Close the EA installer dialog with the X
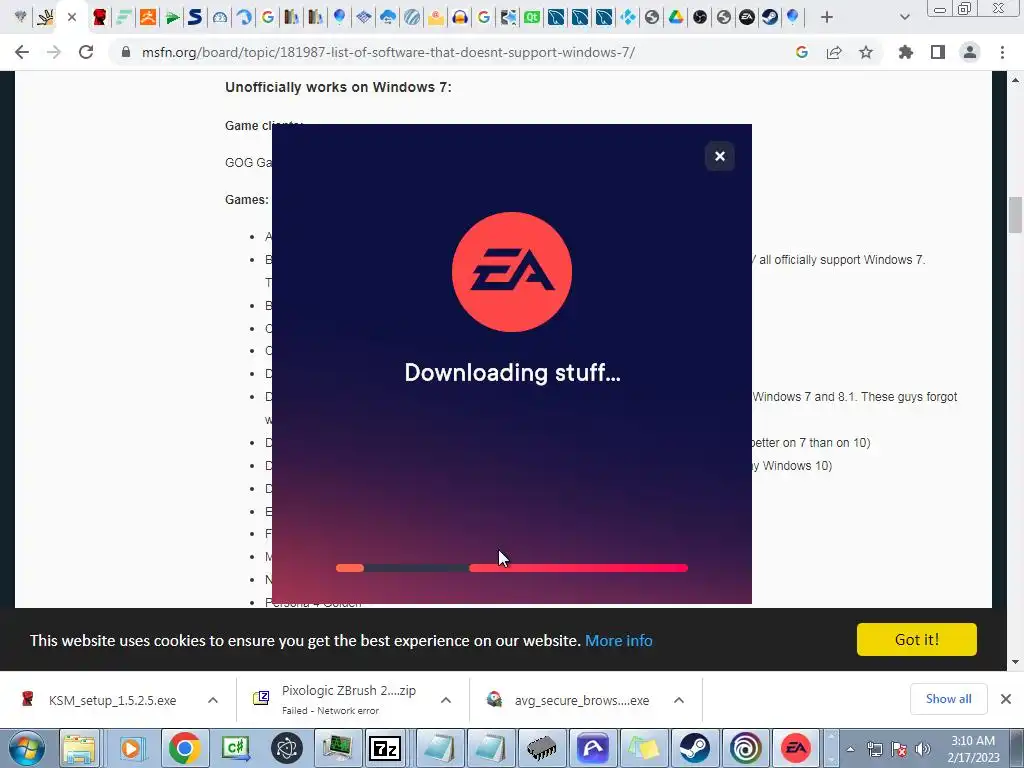 pos(720,156)
